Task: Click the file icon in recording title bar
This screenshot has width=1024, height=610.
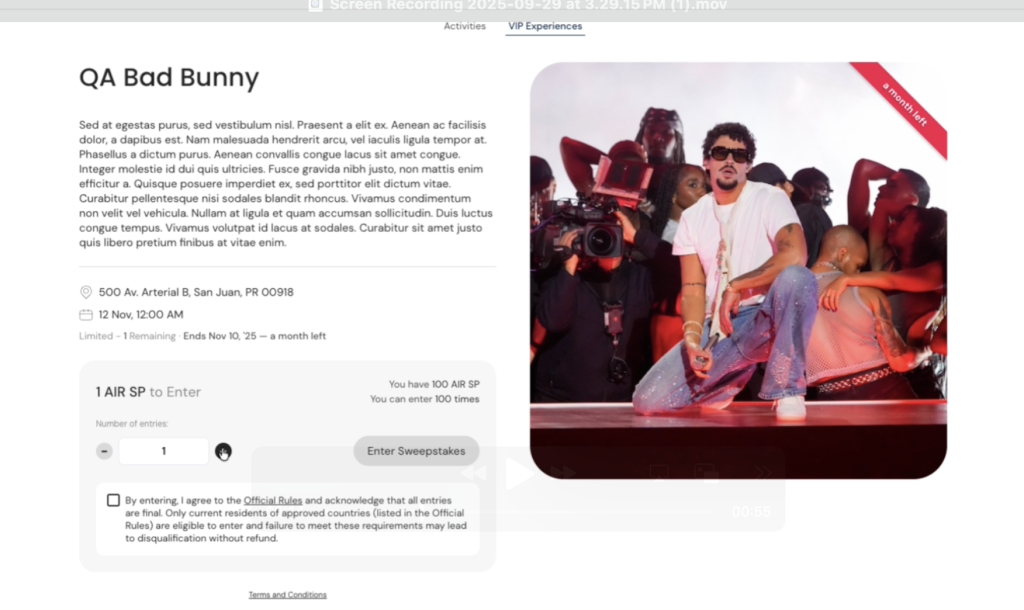Action: tap(315, 5)
